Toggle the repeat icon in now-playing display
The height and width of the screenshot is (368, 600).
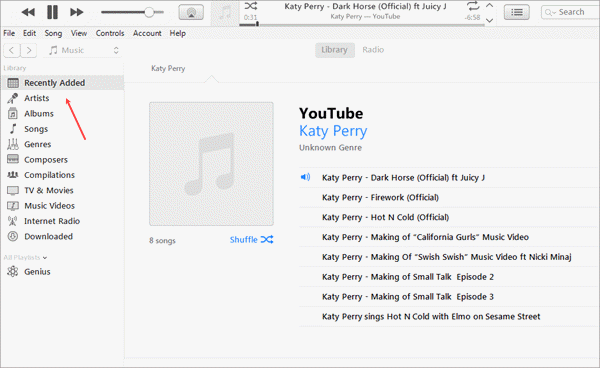pos(473,6)
